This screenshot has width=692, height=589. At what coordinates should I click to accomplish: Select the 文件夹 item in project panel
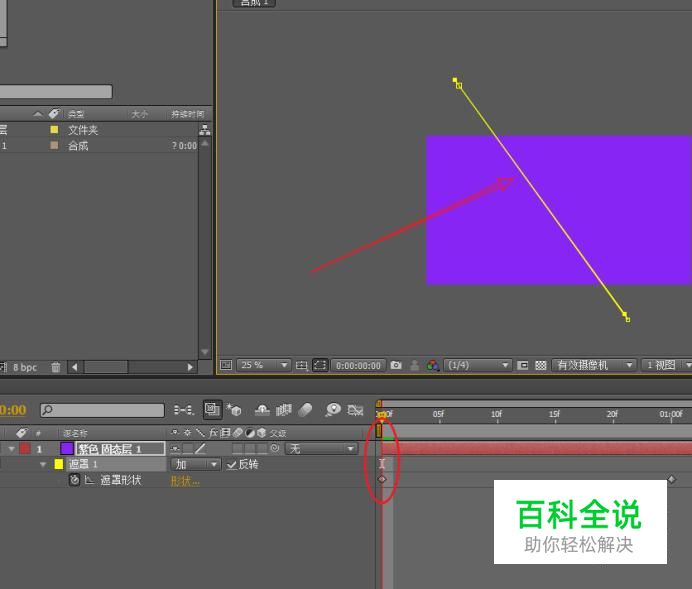coord(83,130)
